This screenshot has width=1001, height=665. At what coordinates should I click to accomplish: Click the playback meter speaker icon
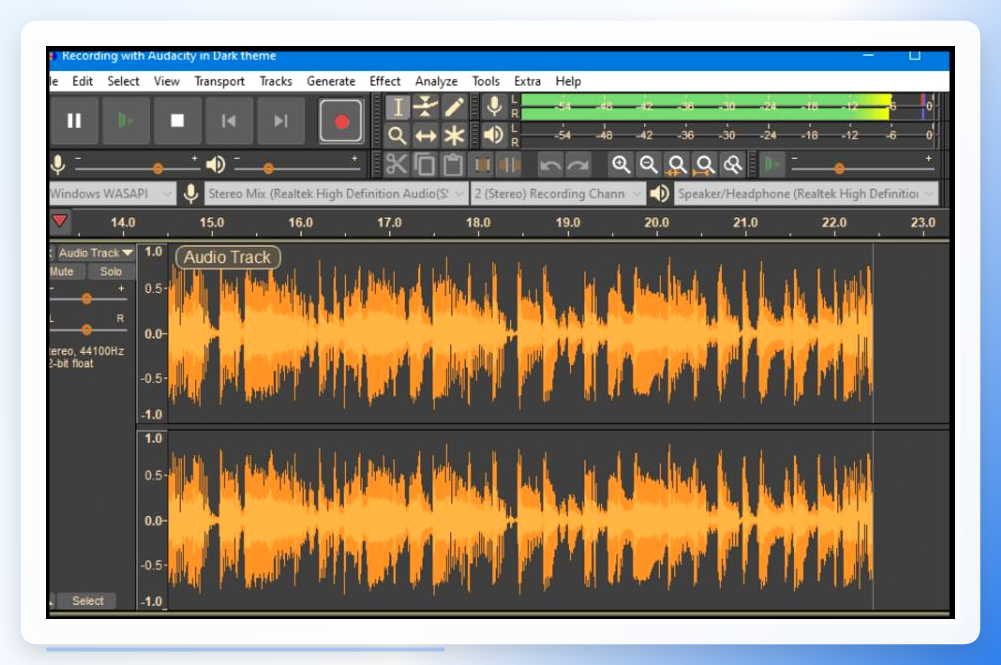click(494, 135)
